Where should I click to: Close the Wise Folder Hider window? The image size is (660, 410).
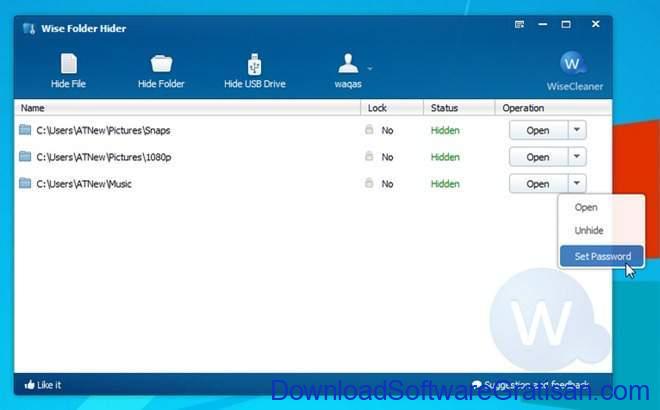pos(596,24)
